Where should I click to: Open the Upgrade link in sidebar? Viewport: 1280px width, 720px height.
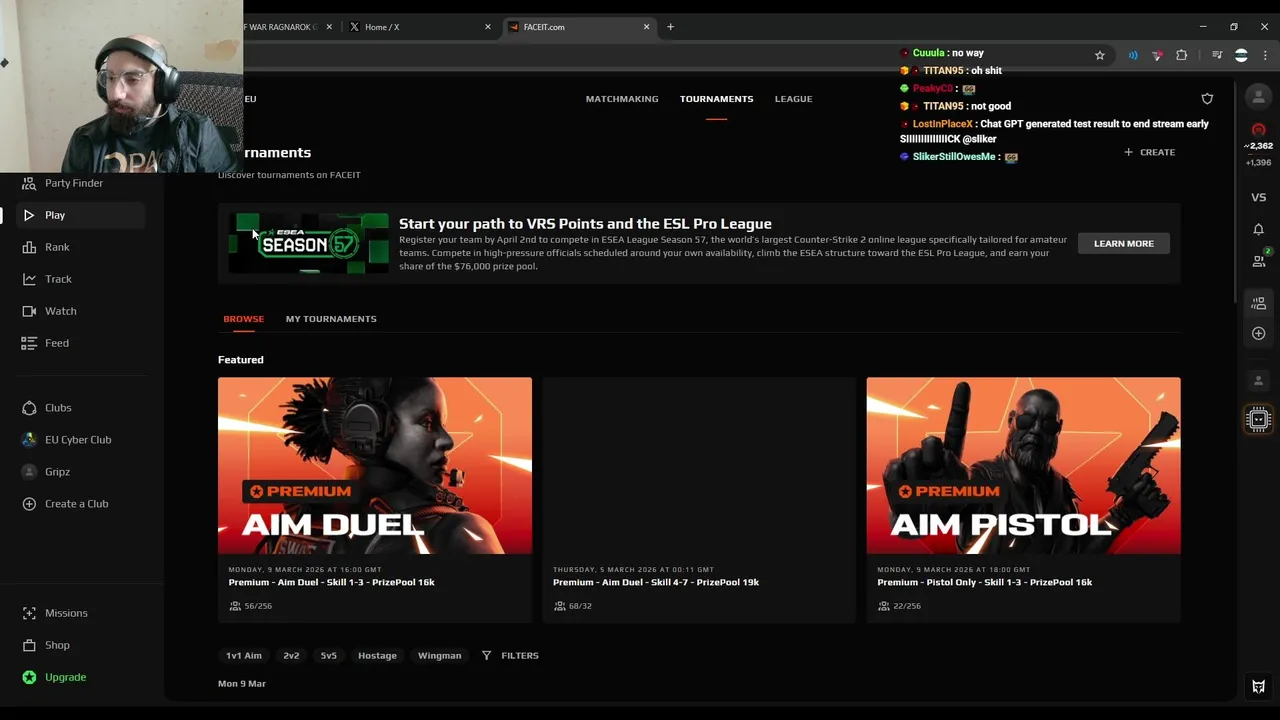click(x=66, y=677)
